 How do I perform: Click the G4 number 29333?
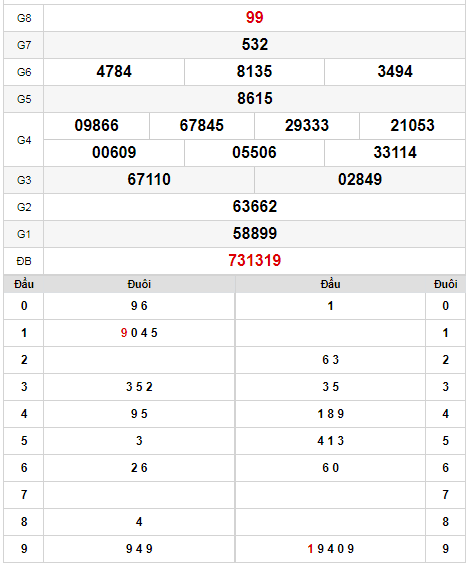(307, 126)
